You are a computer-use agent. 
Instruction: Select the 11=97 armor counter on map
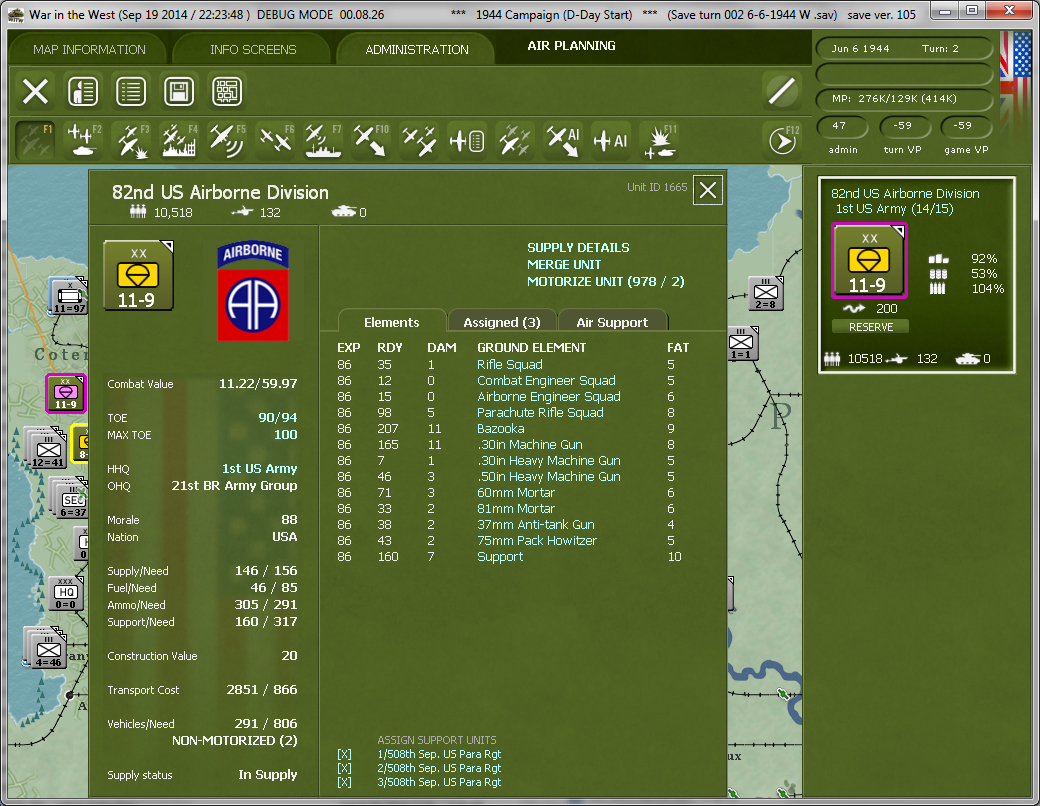pyautogui.click(x=69, y=296)
